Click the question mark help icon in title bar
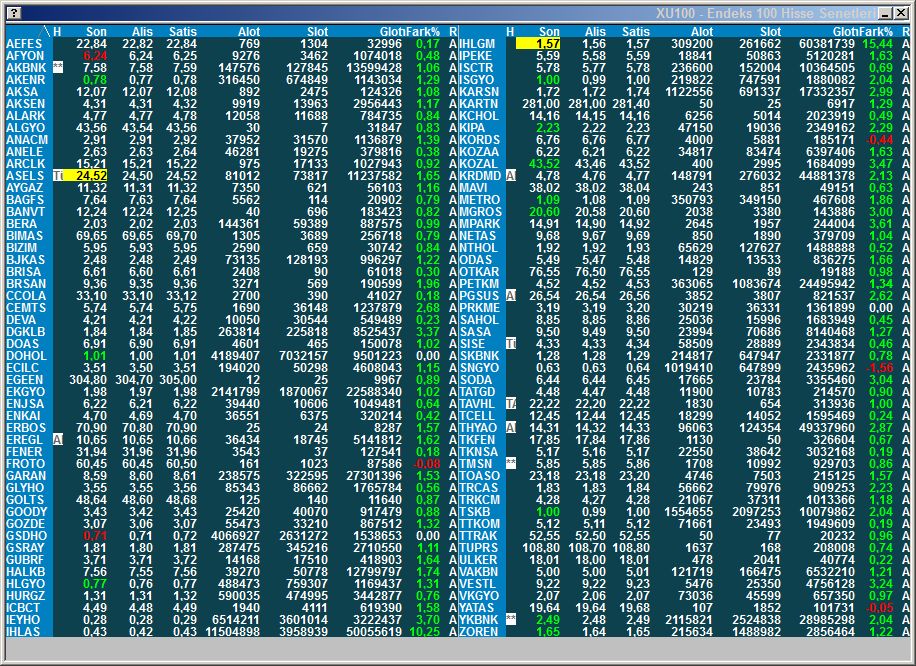This screenshot has width=916, height=666. (x=14, y=13)
